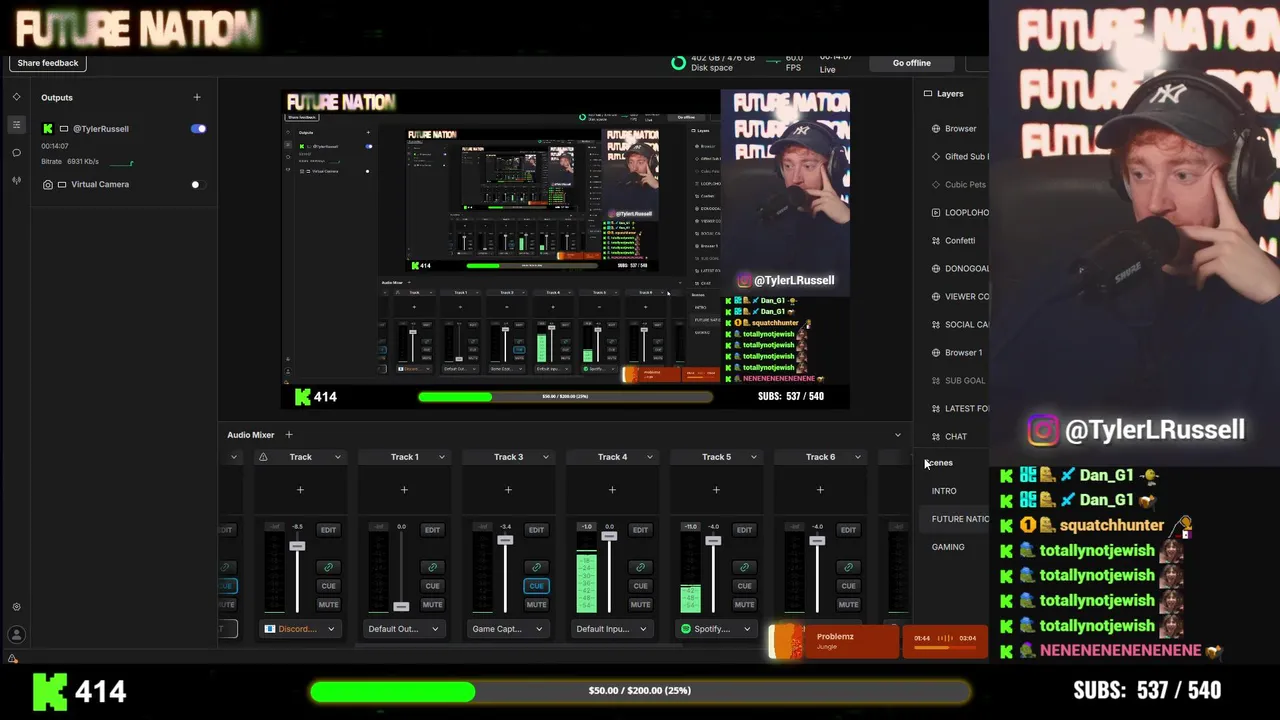Click CHAT layer icon

coord(936,437)
